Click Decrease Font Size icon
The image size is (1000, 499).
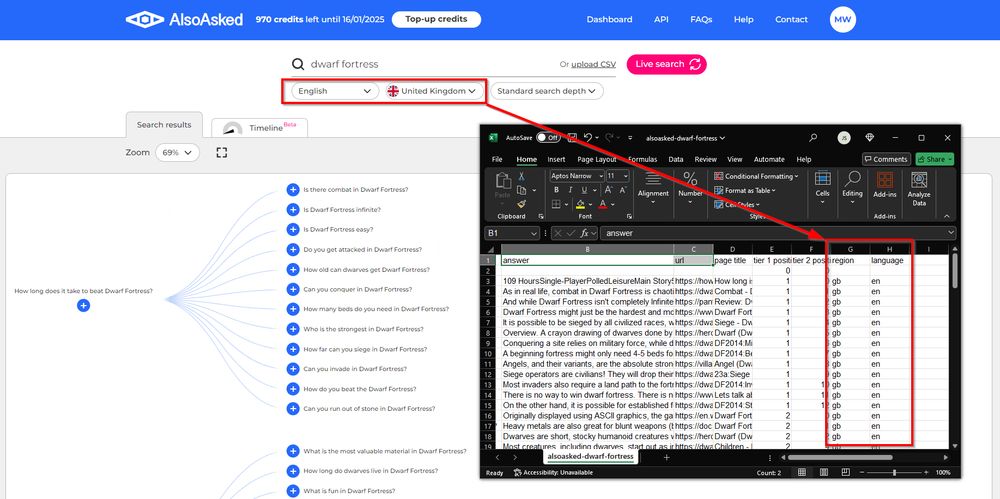coord(622,190)
